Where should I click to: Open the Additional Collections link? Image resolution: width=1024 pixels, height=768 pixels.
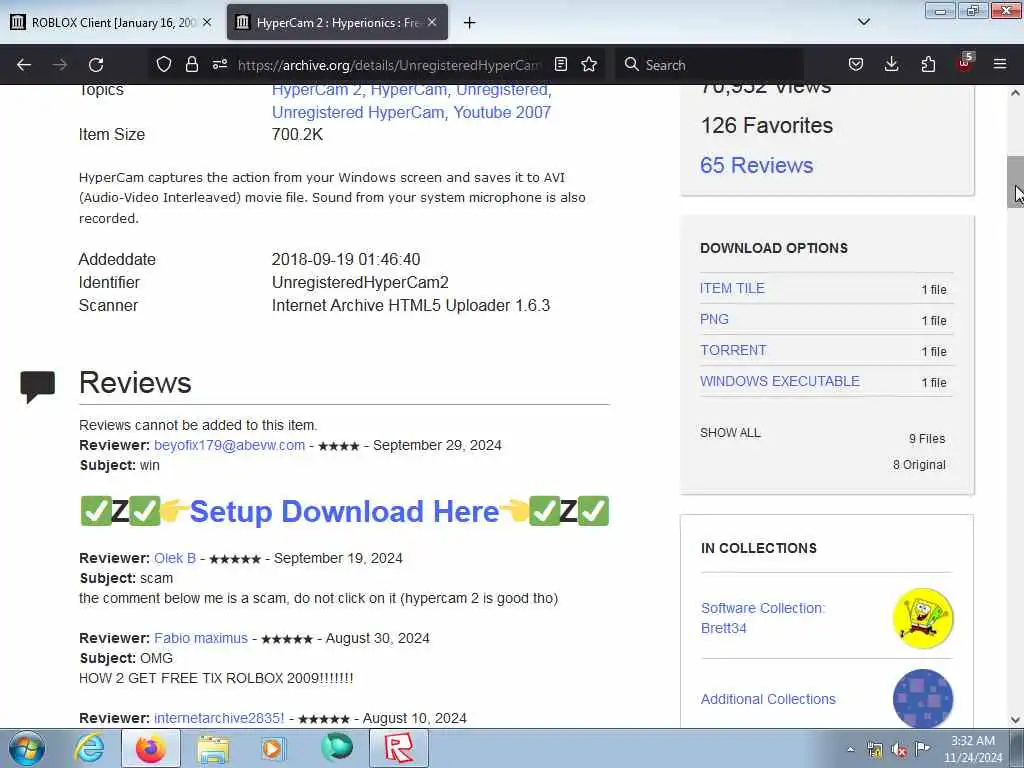[x=768, y=699]
